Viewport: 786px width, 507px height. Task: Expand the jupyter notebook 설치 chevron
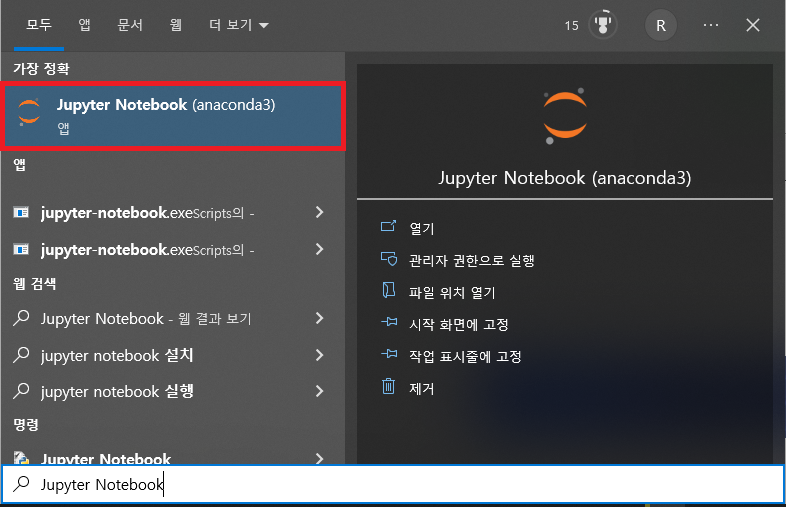(x=319, y=355)
